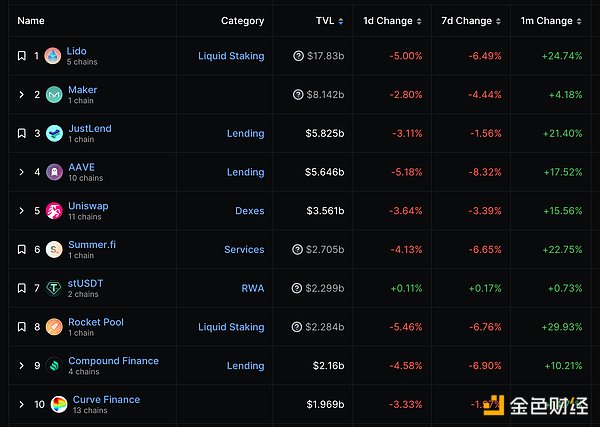
Task: Open the Compound Finance protocol link
Action: click(113, 361)
